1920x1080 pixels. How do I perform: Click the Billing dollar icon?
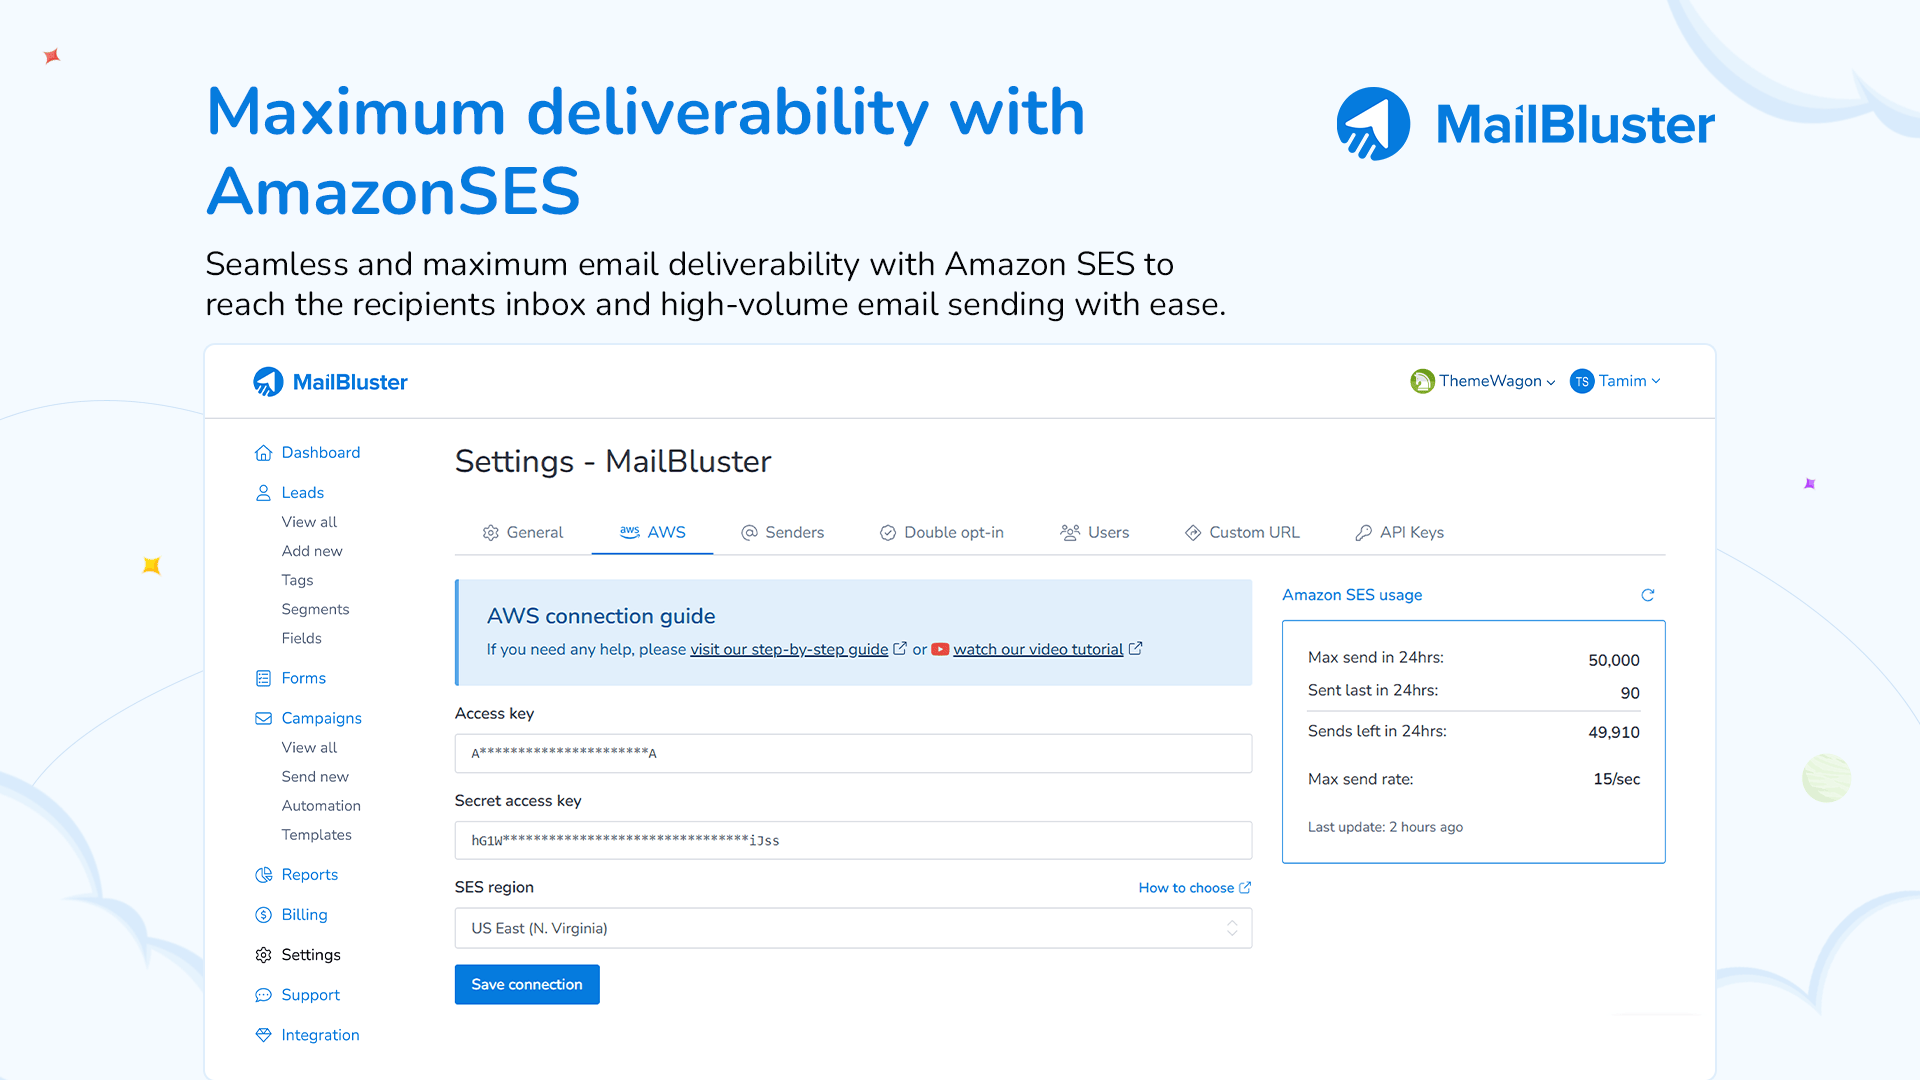coord(263,915)
